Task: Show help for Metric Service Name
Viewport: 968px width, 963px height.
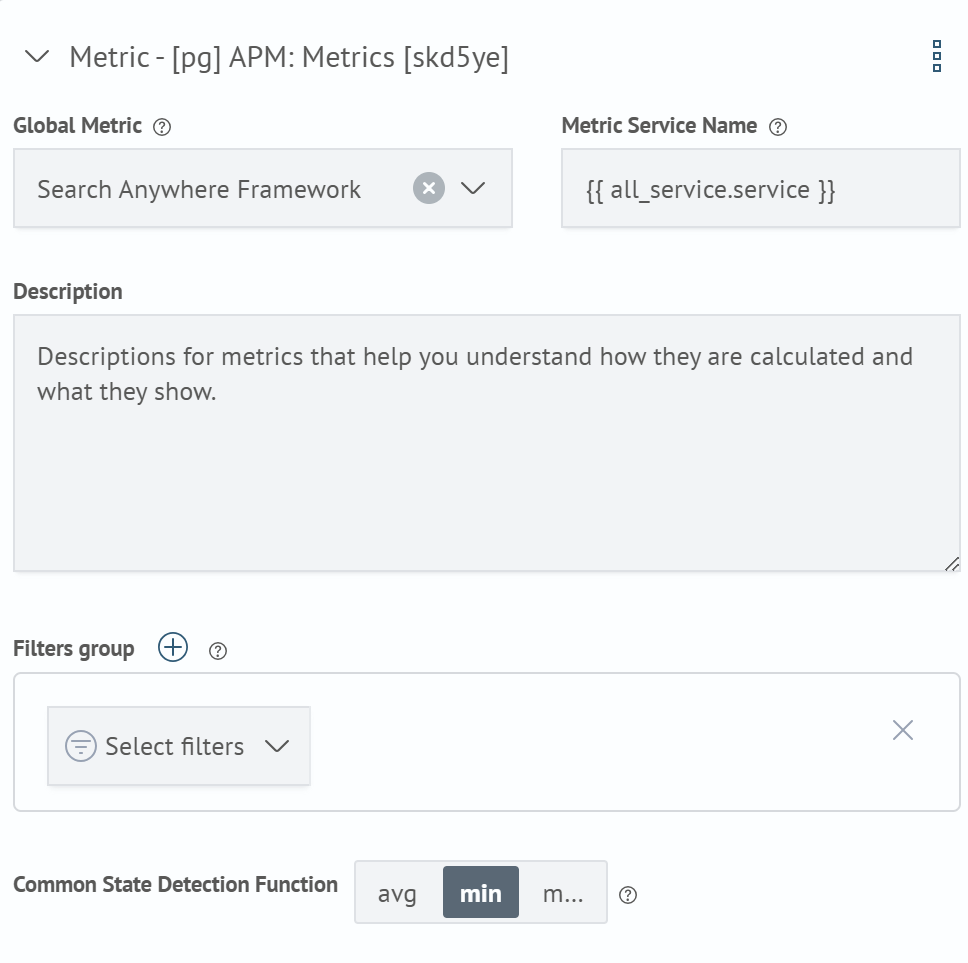Action: (x=777, y=127)
